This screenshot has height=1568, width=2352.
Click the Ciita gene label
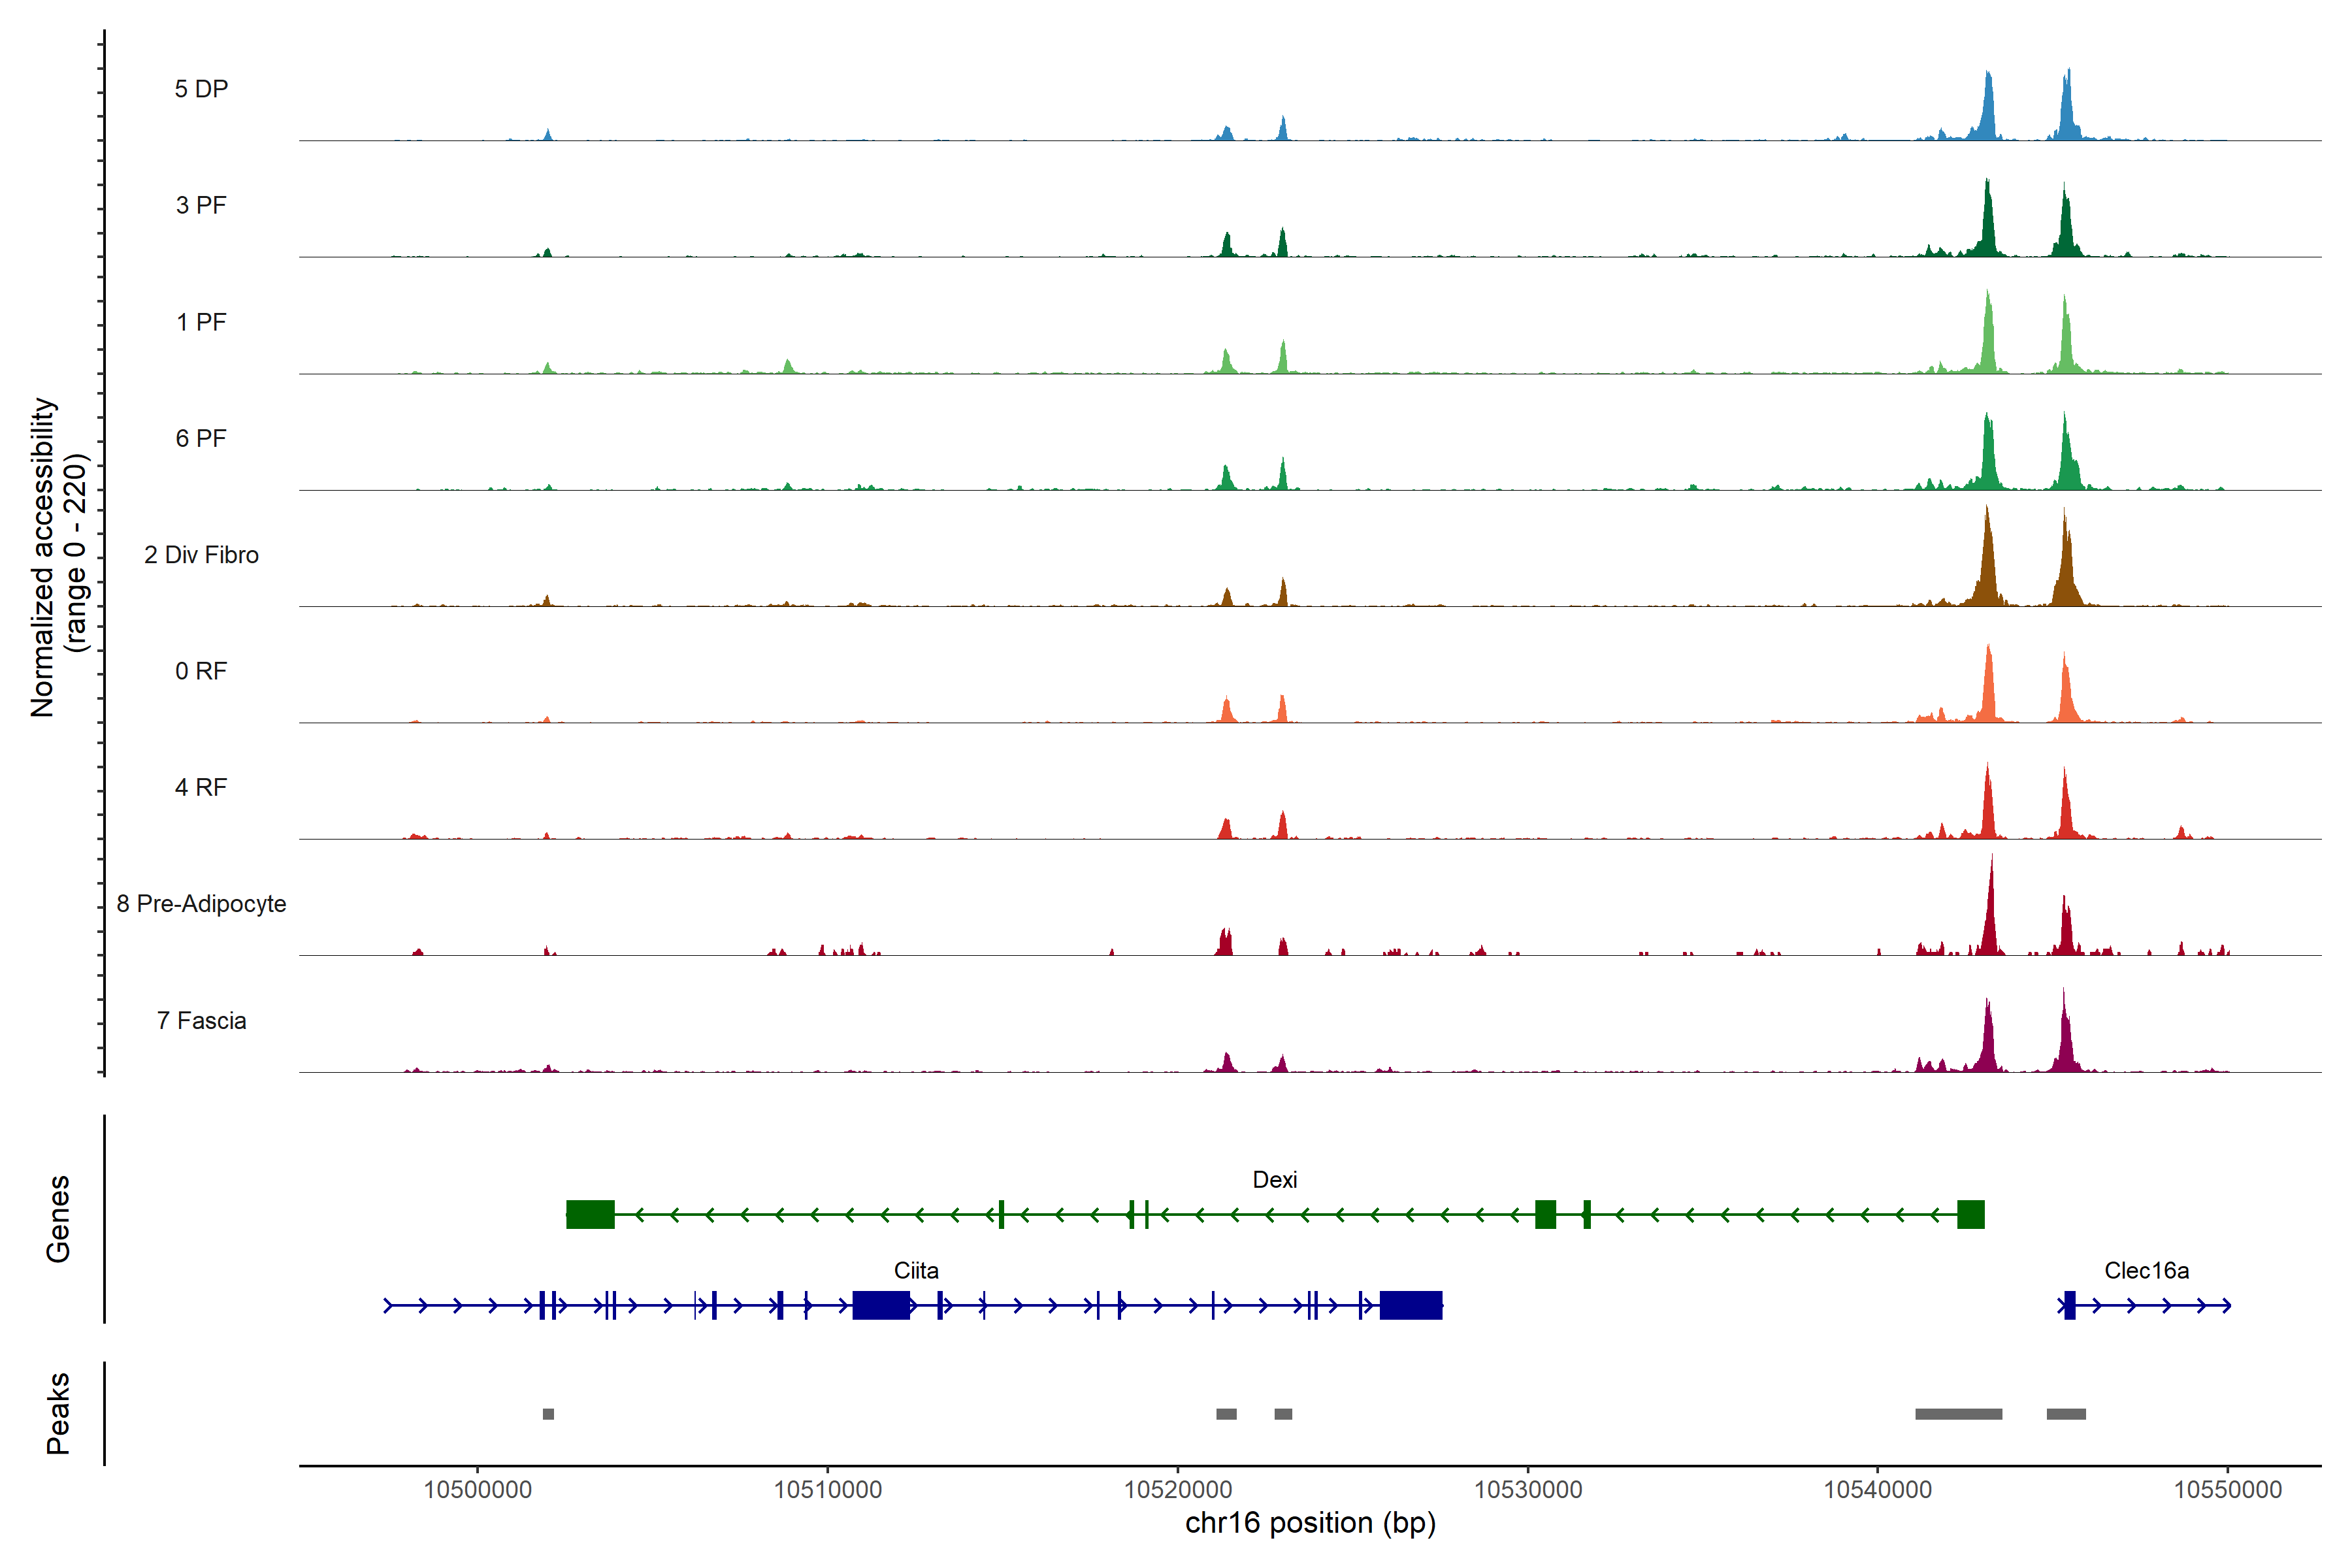916,1271
